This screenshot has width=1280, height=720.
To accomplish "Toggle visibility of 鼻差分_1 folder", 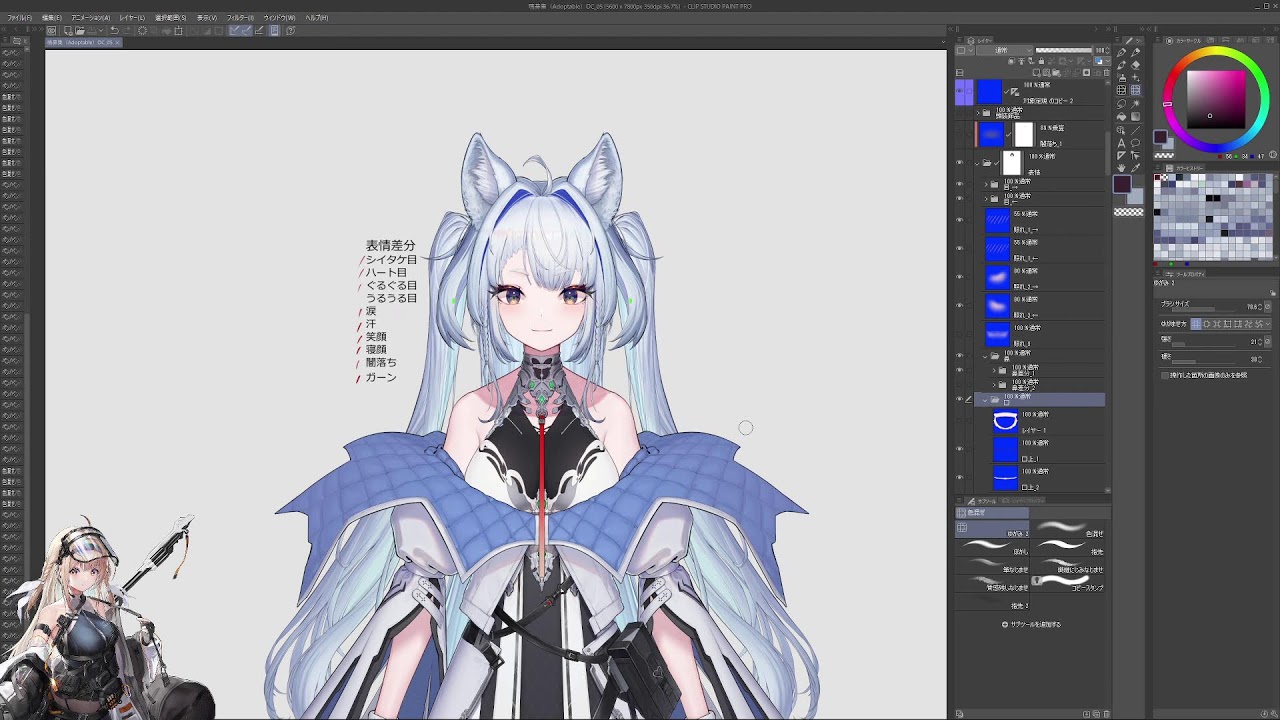I will pyautogui.click(x=959, y=370).
